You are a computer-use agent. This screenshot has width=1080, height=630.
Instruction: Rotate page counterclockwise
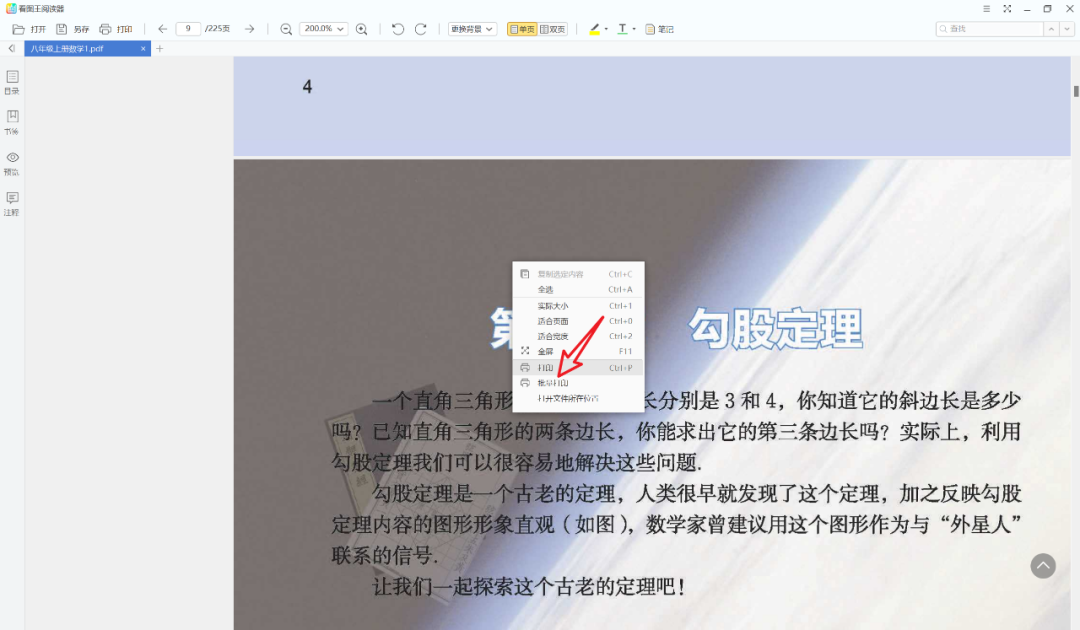(397, 29)
